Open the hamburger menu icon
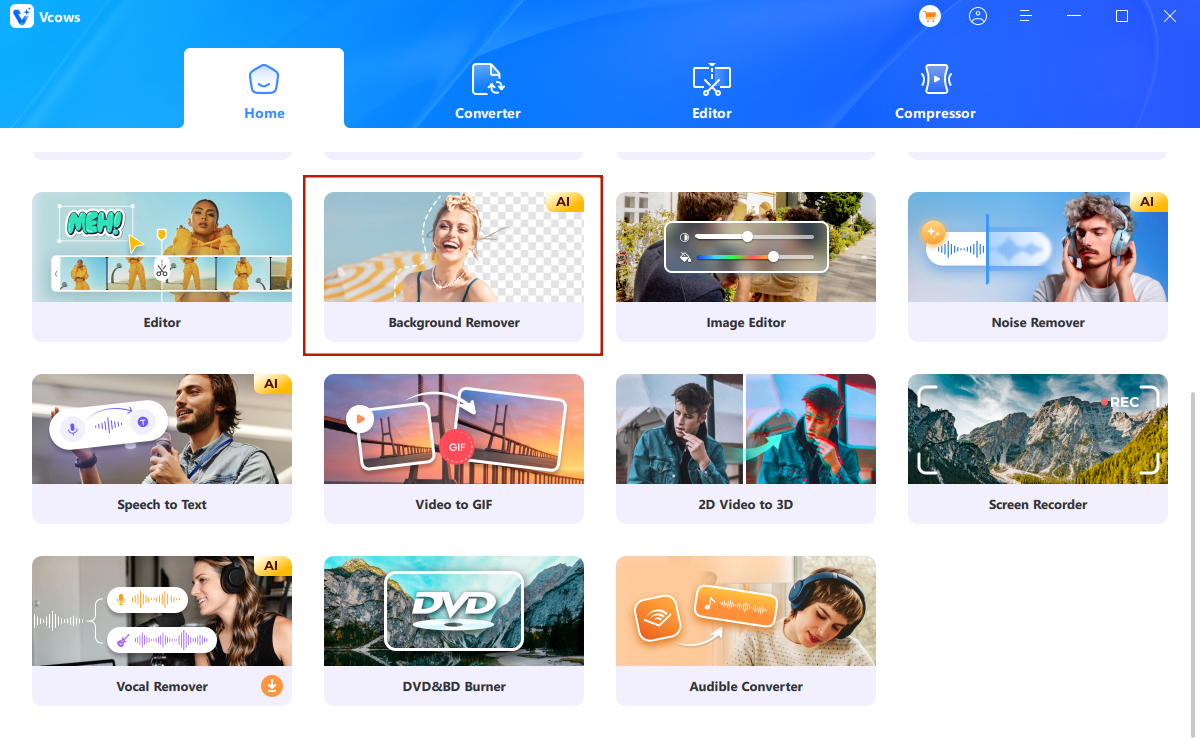This screenshot has width=1200, height=740. pyautogui.click(x=1025, y=16)
